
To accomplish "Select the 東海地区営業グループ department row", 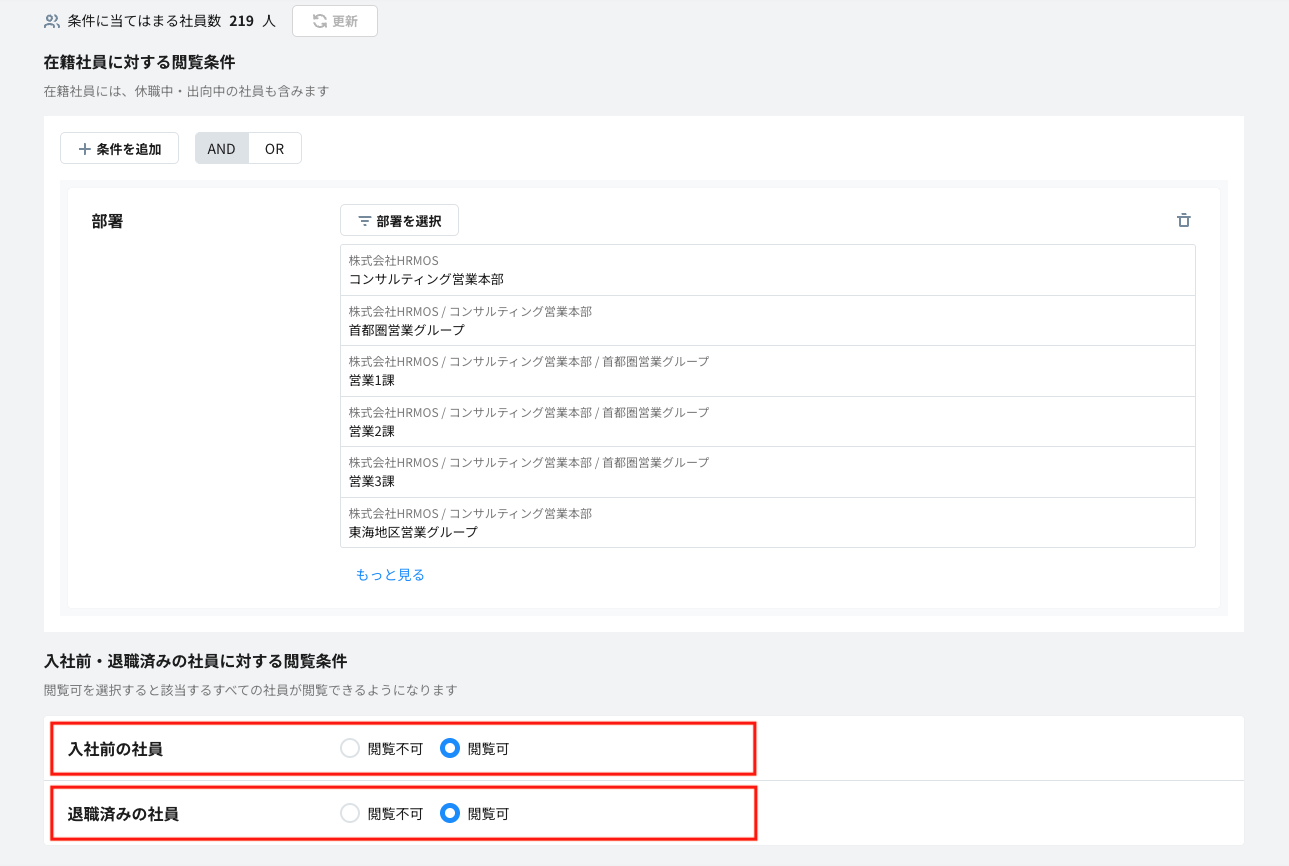I will 767,523.
